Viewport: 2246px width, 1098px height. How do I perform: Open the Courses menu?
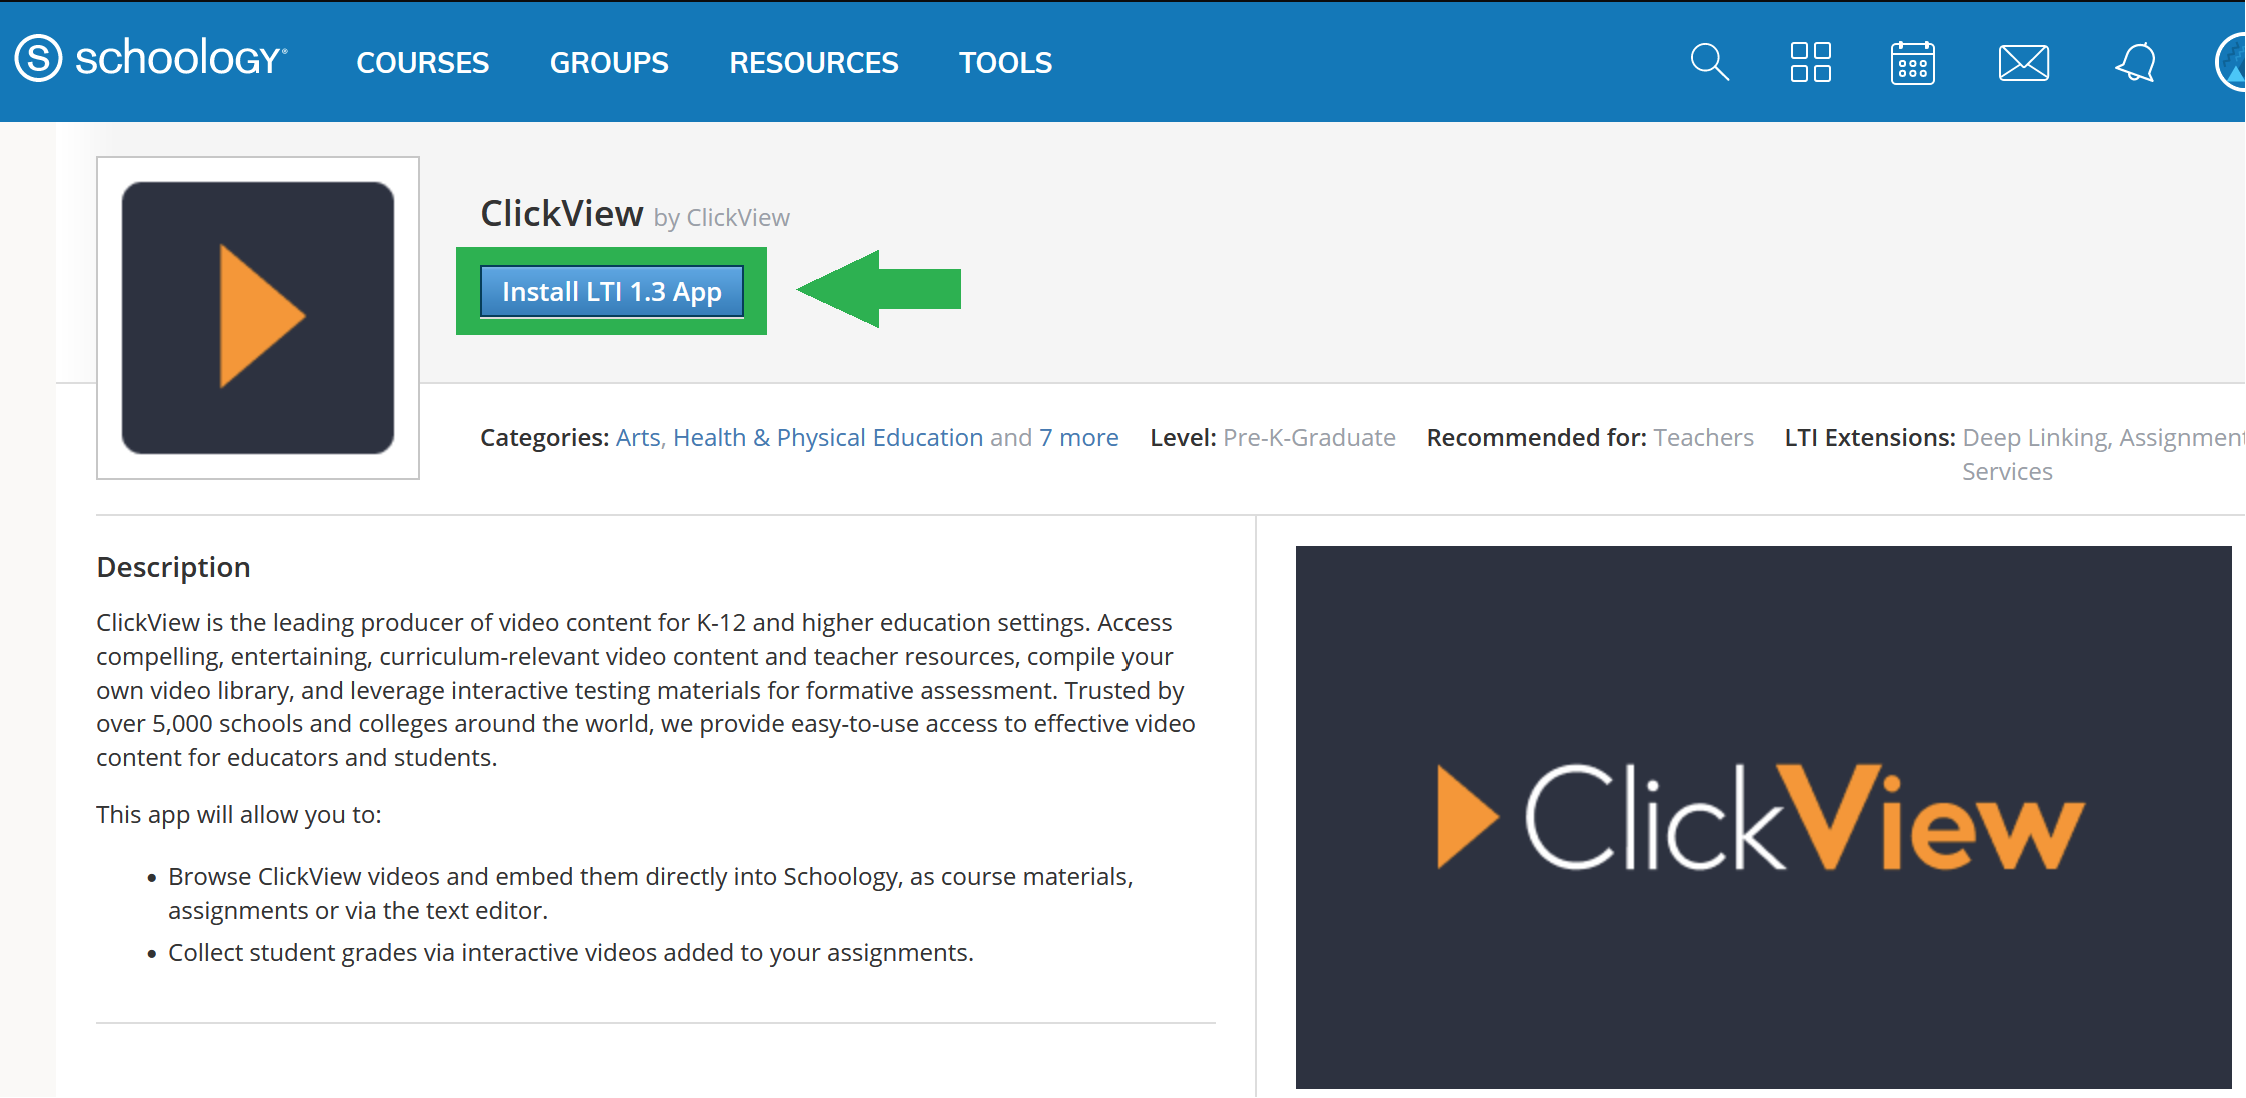(x=422, y=62)
